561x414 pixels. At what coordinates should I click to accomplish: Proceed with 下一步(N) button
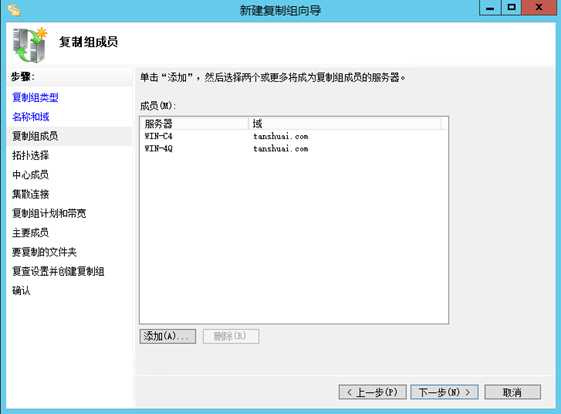click(x=444, y=392)
